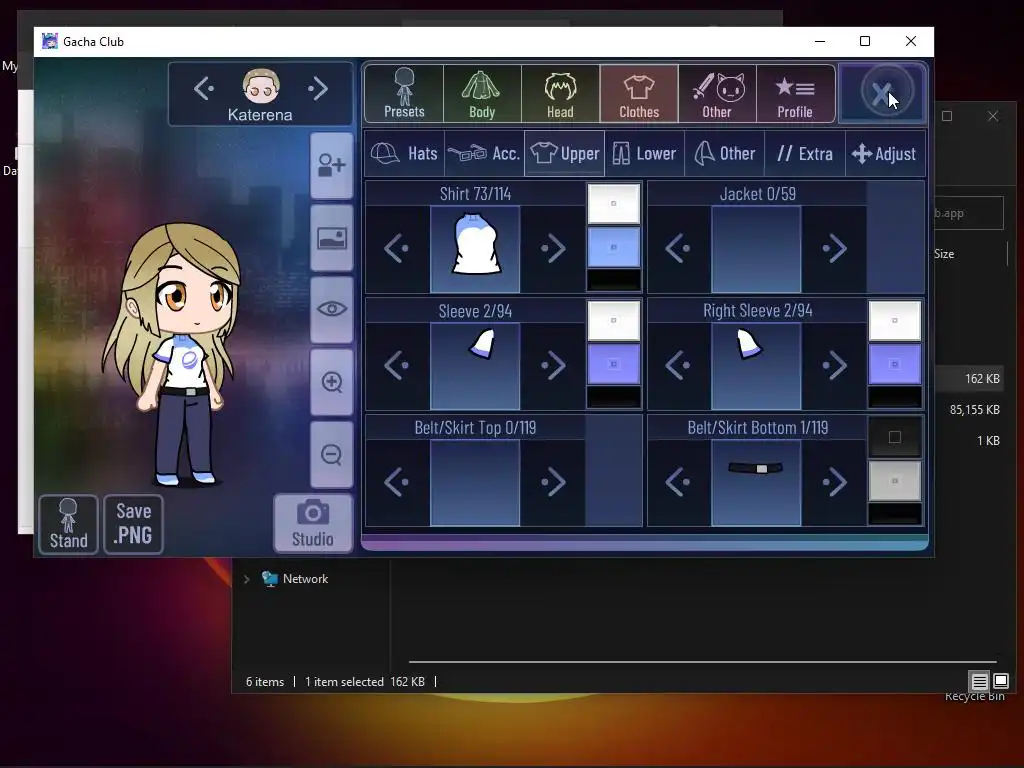Click the Right Sleeve preview thumbnail
The image size is (1024, 768).
click(x=756, y=366)
